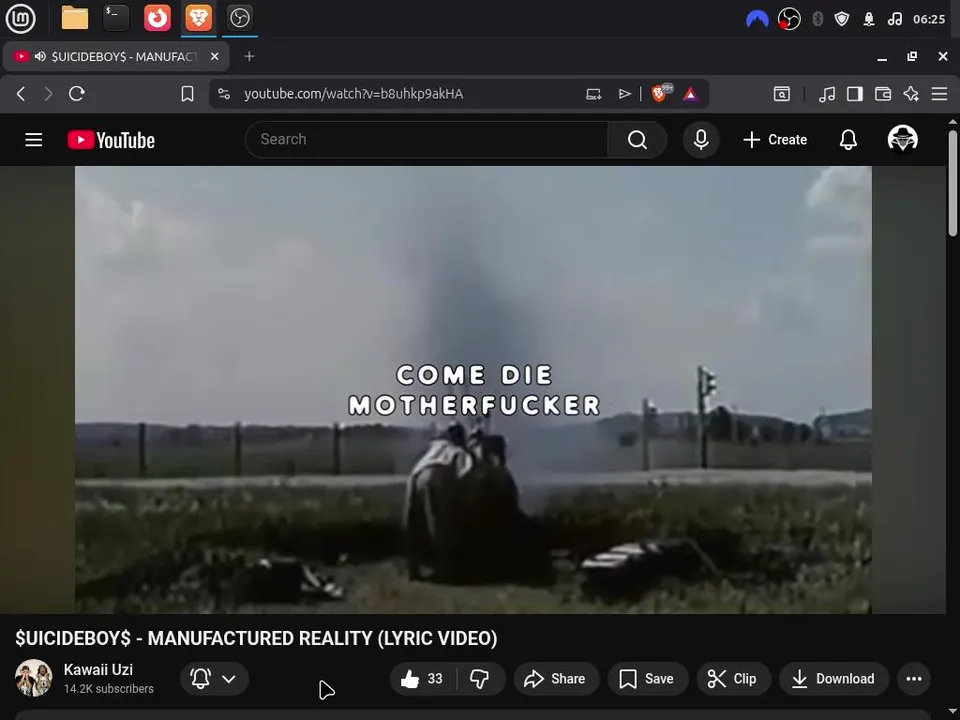
Task: Open Leo AI assistant icon
Action: tap(911, 94)
